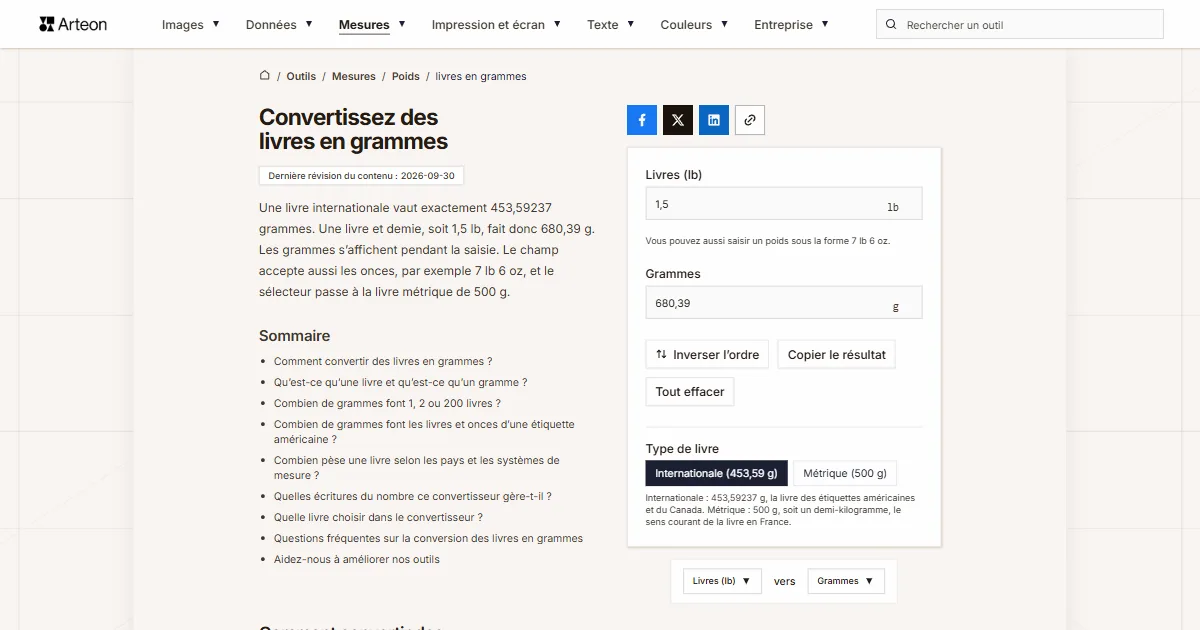The height and width of the screenshot is (630, 1200).
Task: Click the Dernière révision du contenu date badge
Action: tap(361, 176)
